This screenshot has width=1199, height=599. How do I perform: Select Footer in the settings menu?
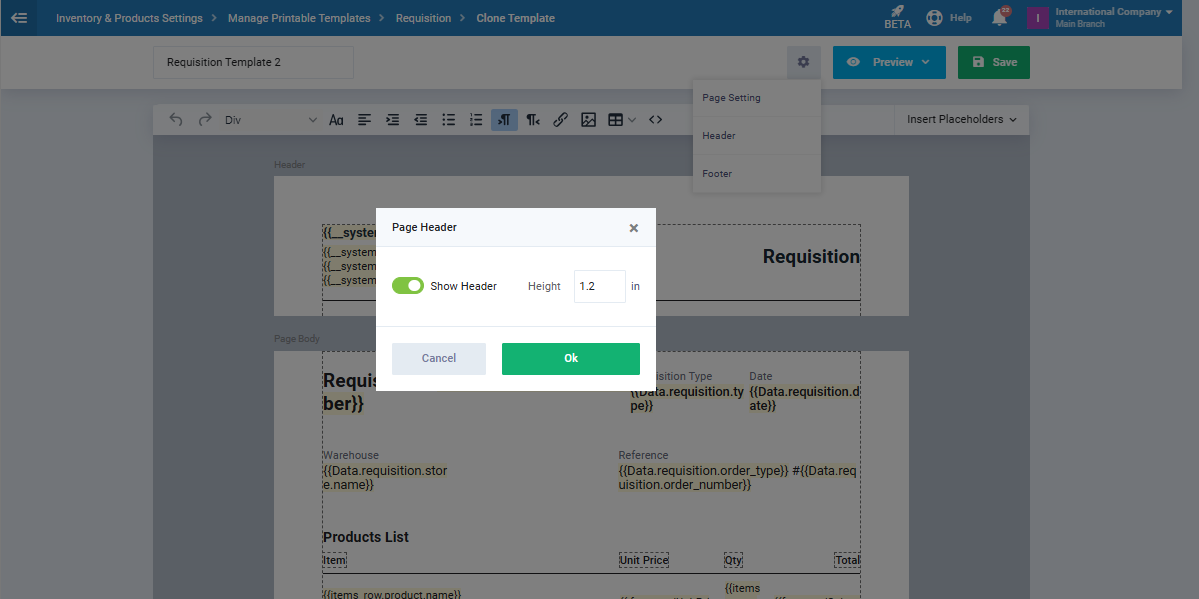point(717,174)
